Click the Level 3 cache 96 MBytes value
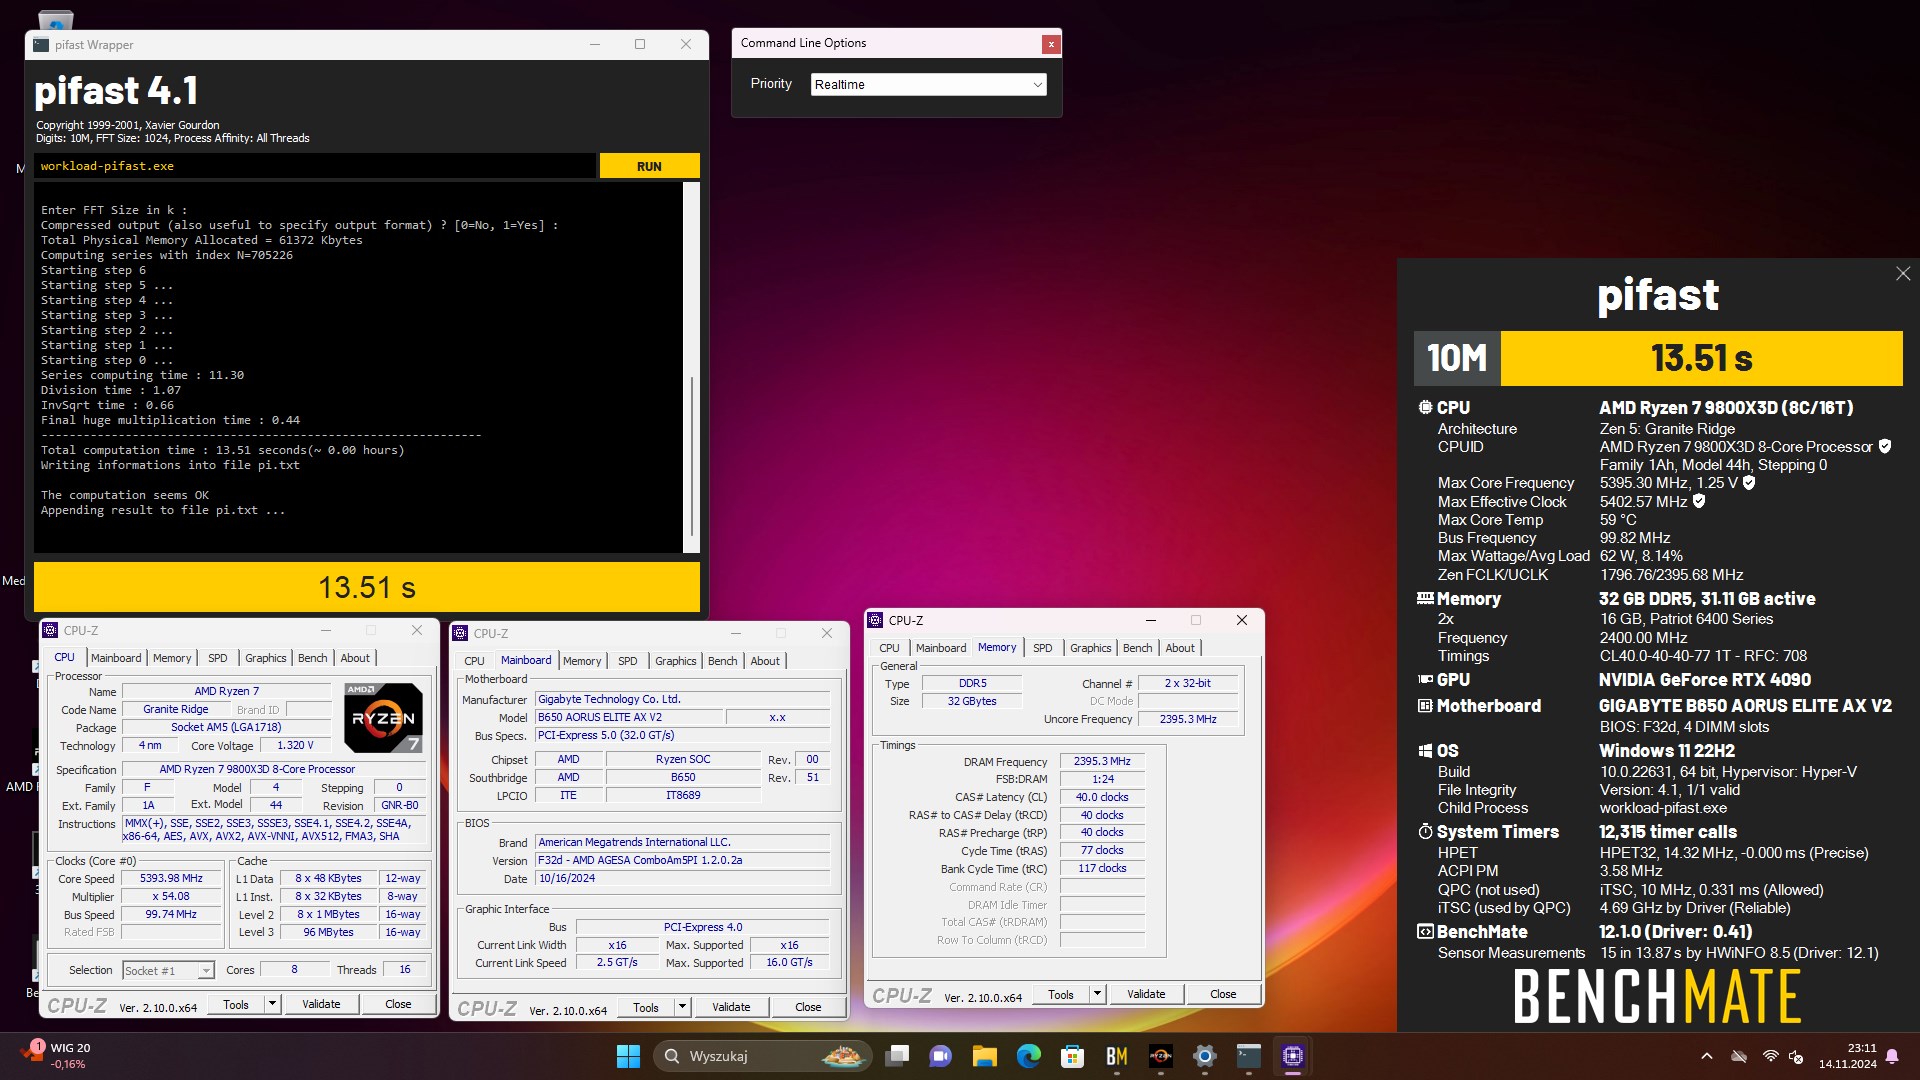1920x1080 pixels. (328, 933)
